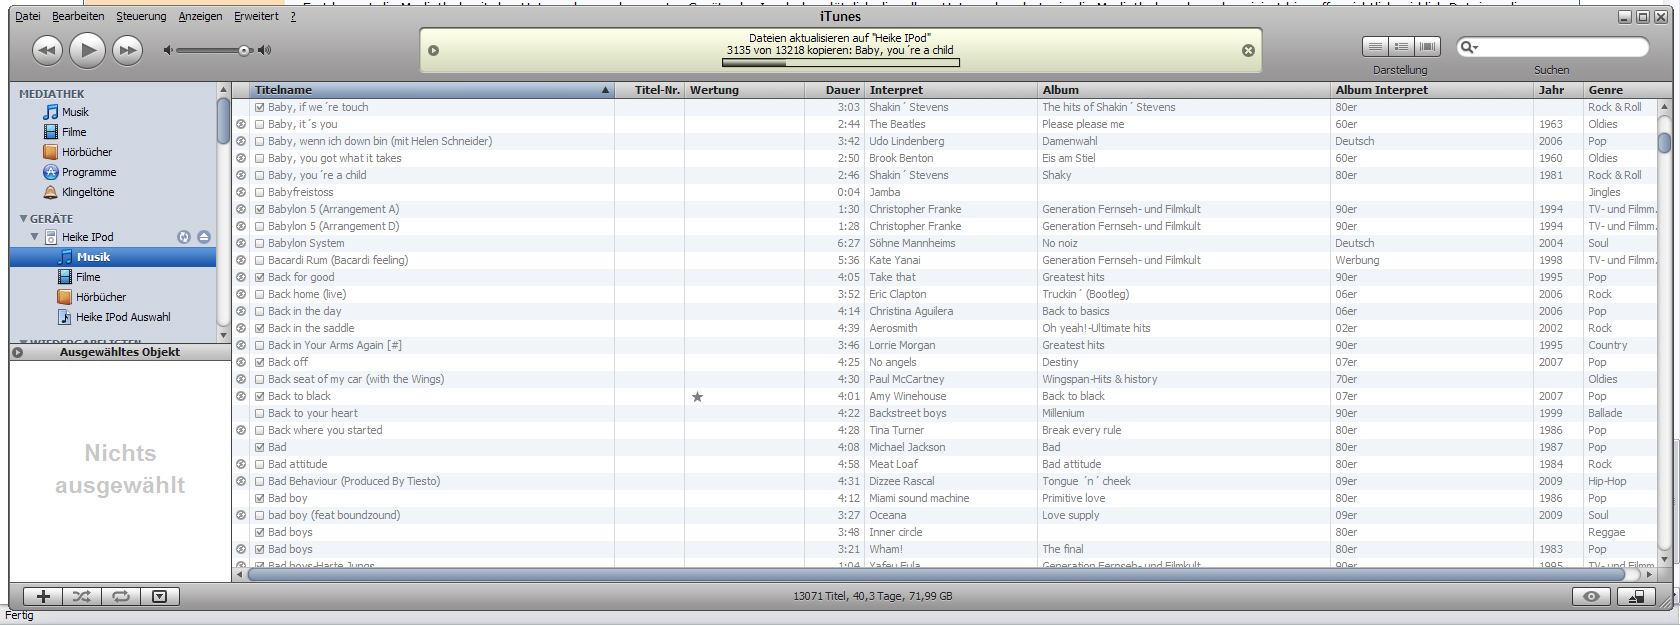1680x626 pixels.
Task: Click the sidebar scroll down arrow
Action: click(224, 335)
